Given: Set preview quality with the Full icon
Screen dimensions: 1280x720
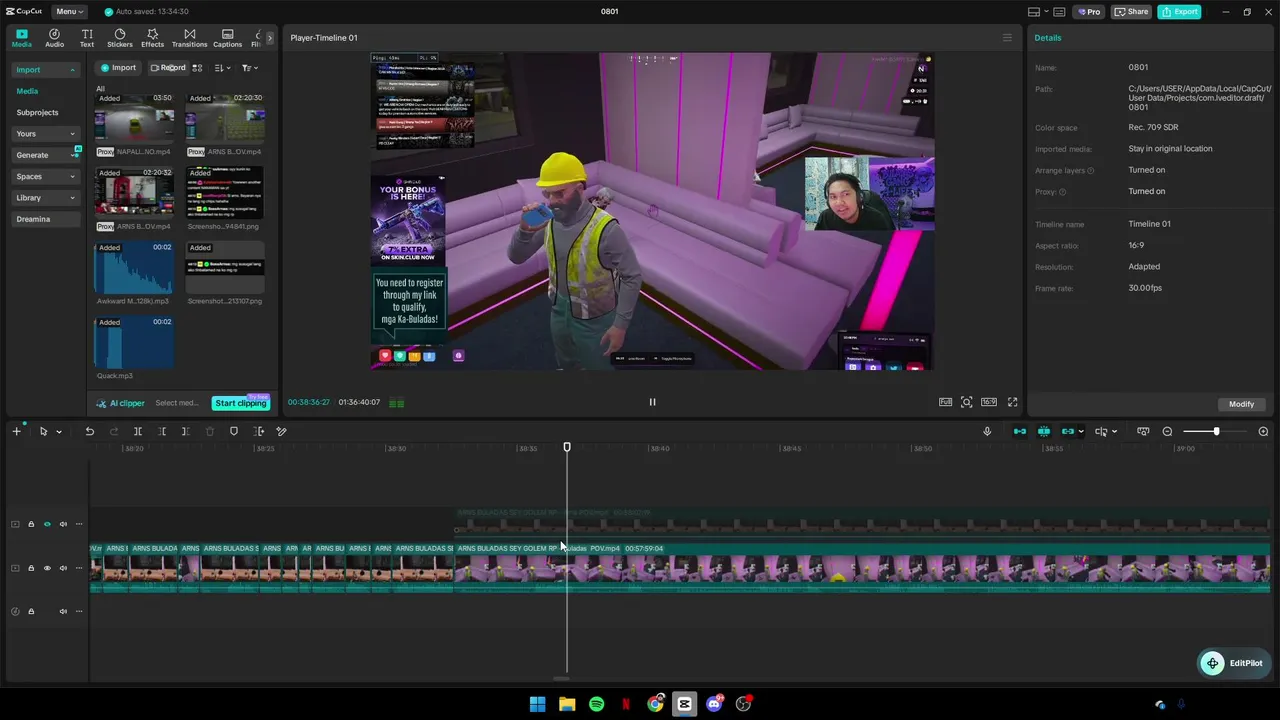Looking at the screenshot, I should click(x=945, y=402).
